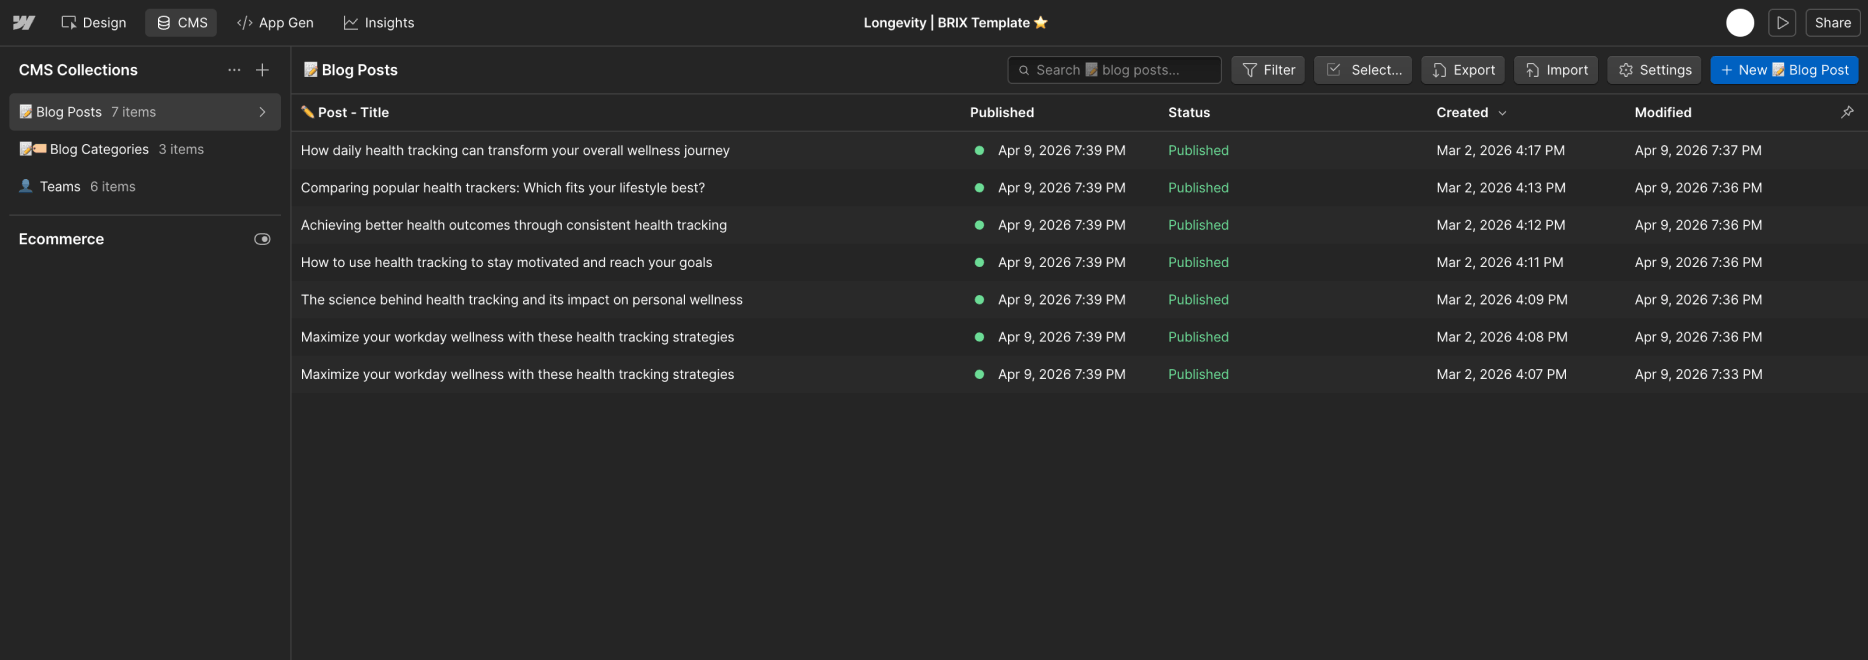1868x660 pixels.
Task: Toggle the Ecommerce visibility eye
Action: 262,239
